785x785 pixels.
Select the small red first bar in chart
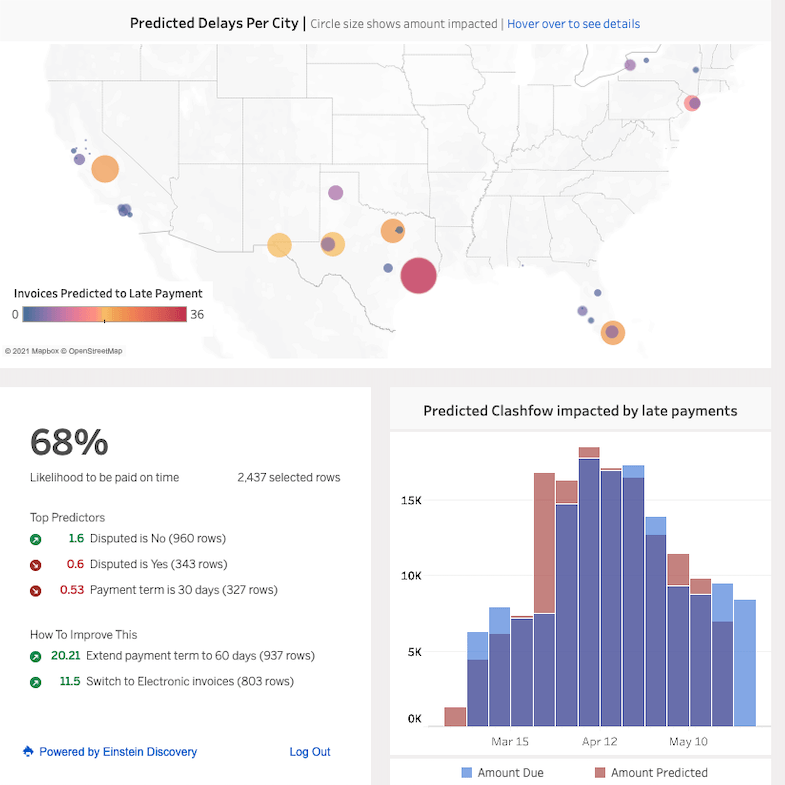coord(455,716)
